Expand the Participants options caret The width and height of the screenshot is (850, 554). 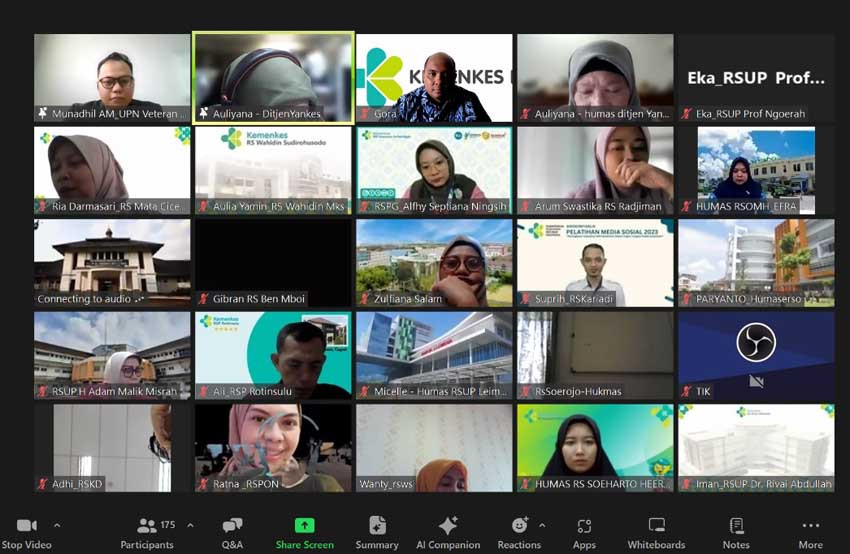[190, 525]
